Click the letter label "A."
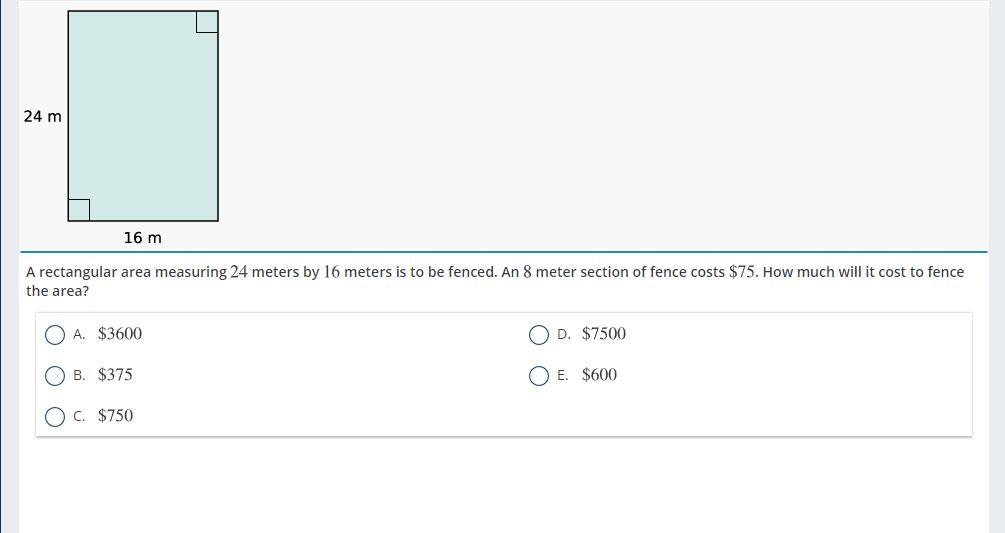 coord(79,335)
